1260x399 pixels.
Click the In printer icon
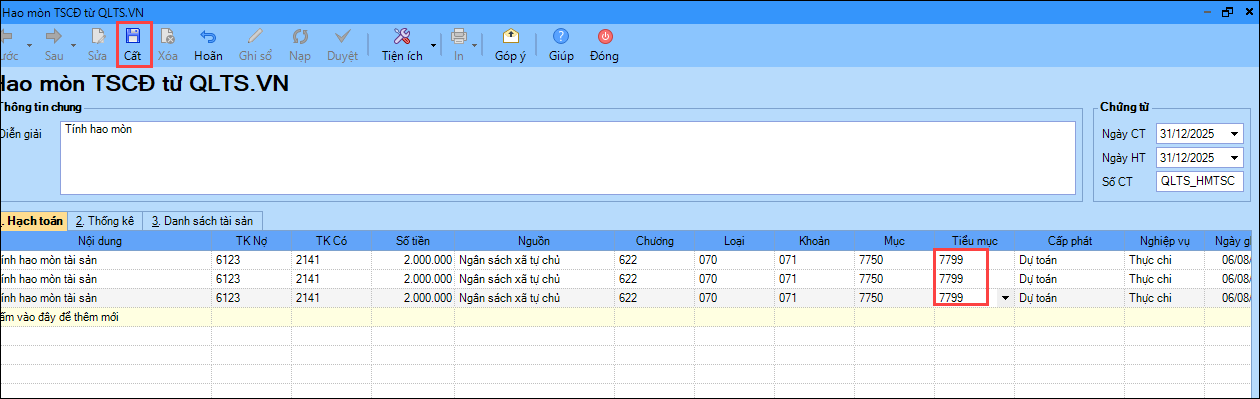click(459, 36)
